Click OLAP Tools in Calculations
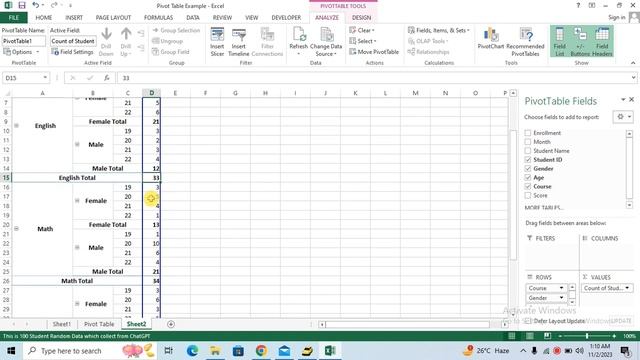640x360 pixels. (428, 41)
